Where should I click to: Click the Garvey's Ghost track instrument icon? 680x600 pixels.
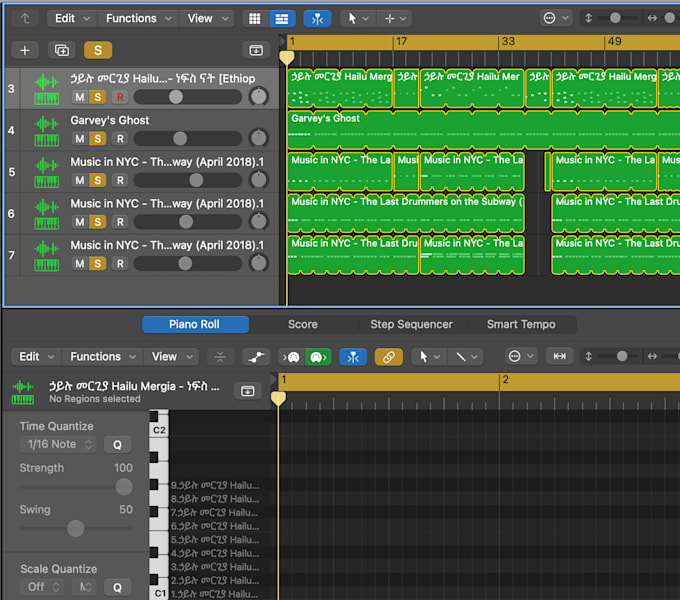[x=46, y=131]
